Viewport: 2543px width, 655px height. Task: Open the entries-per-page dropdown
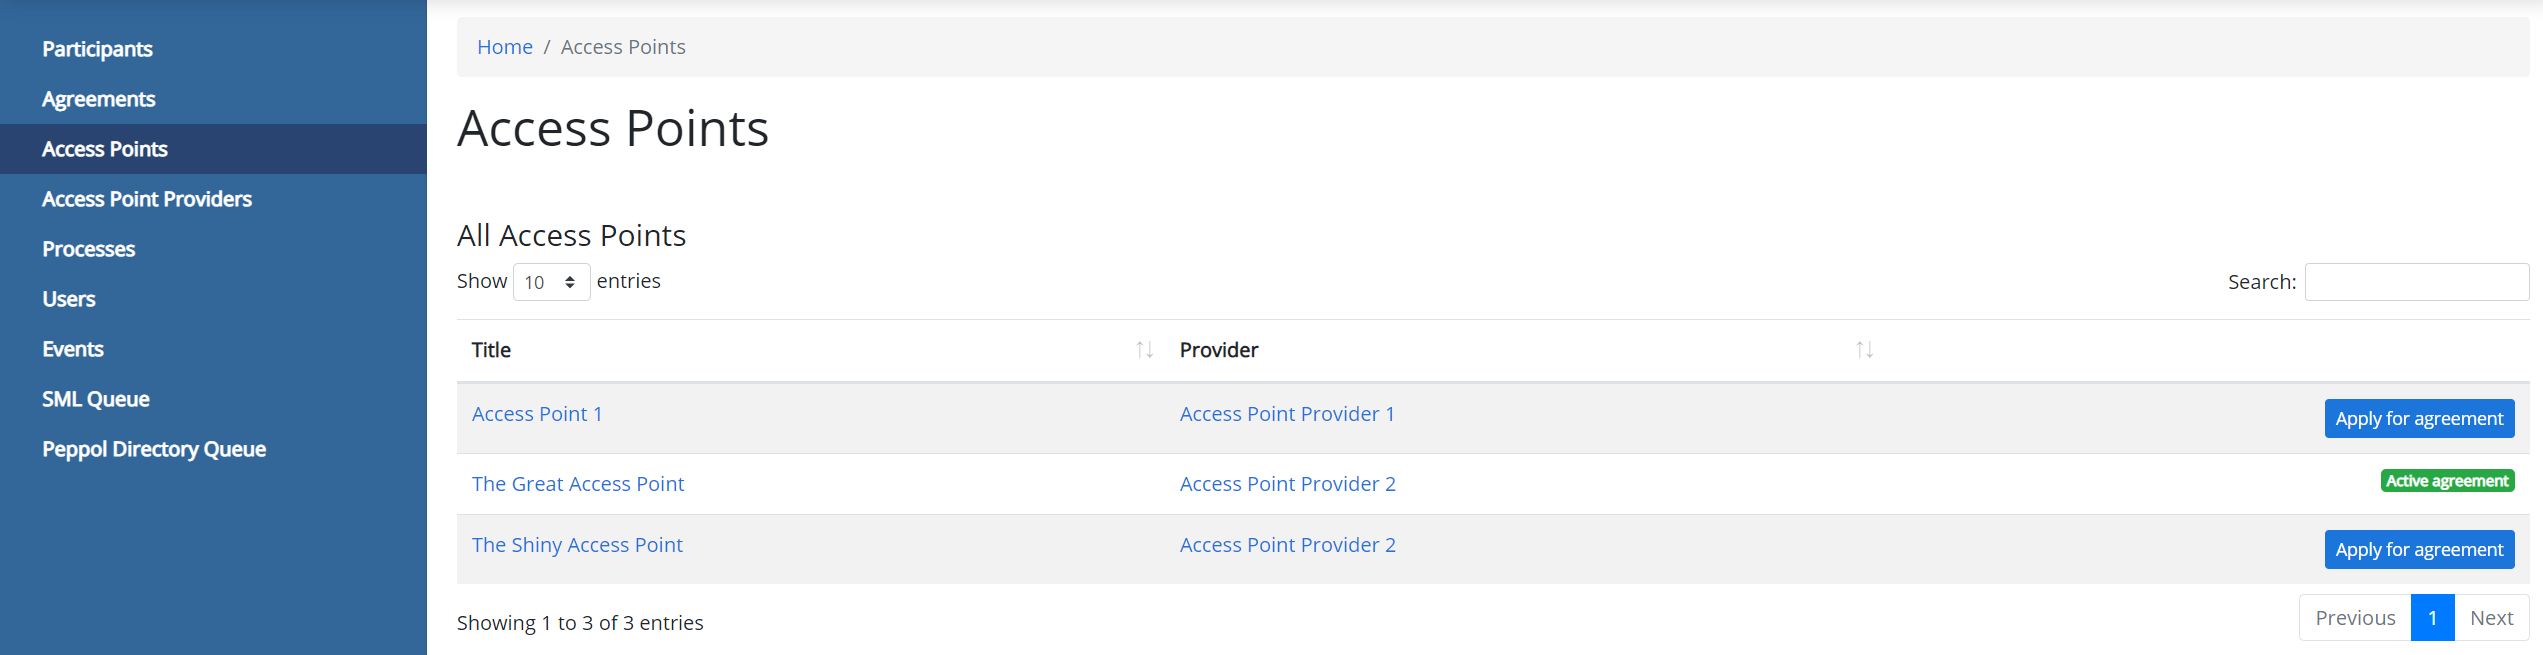[551, 282]
